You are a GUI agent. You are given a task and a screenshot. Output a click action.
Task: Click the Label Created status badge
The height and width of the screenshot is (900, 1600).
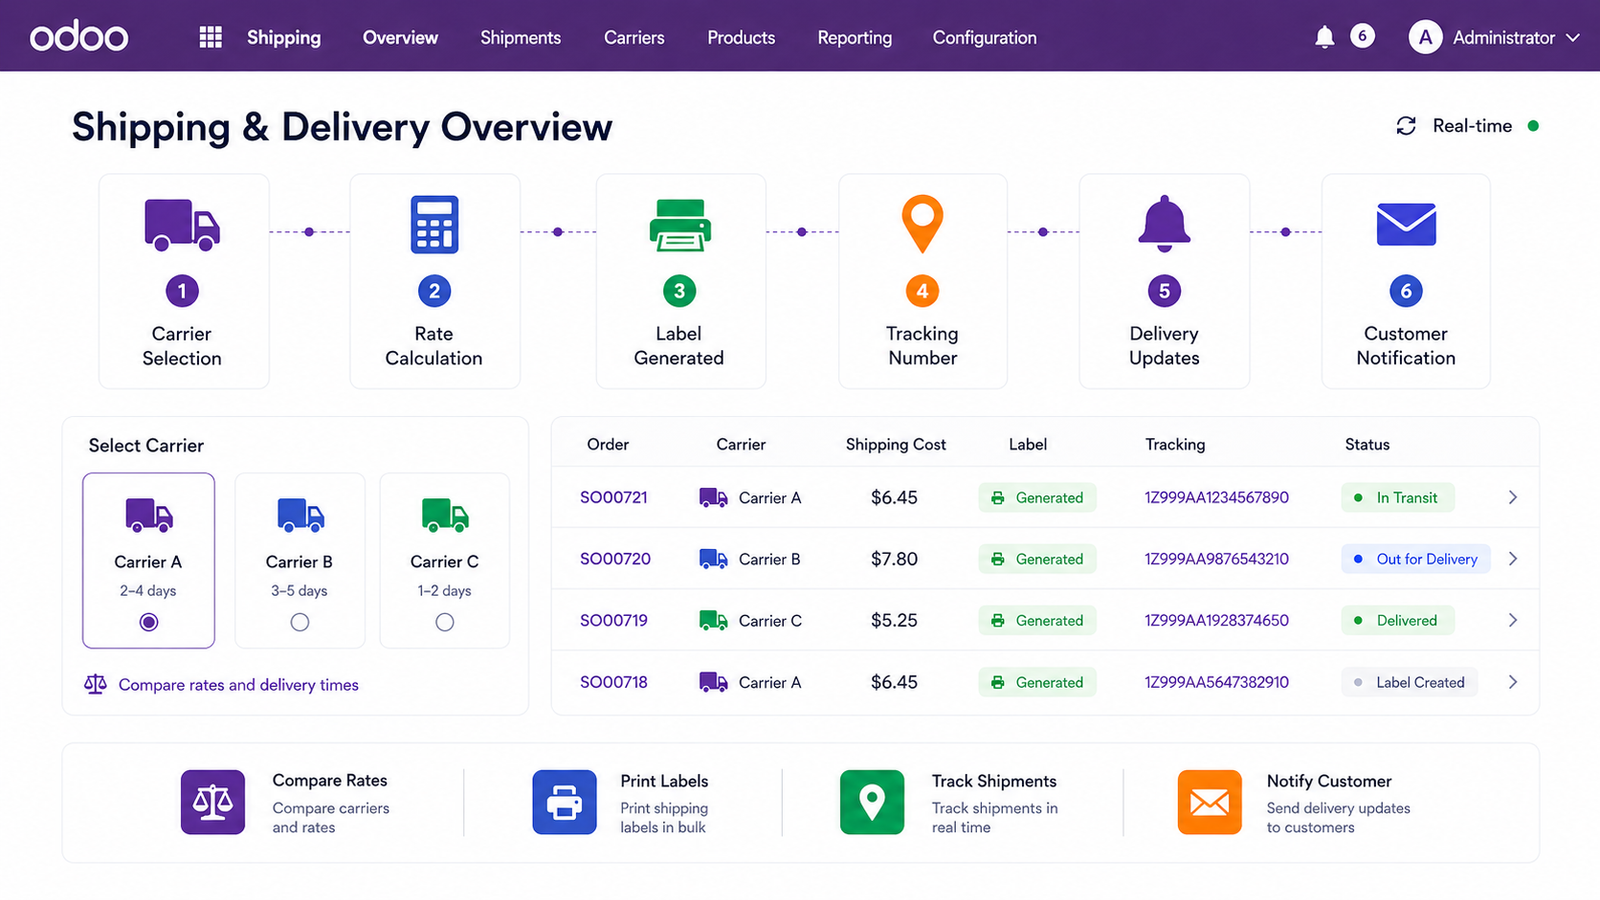[1409, 682]
